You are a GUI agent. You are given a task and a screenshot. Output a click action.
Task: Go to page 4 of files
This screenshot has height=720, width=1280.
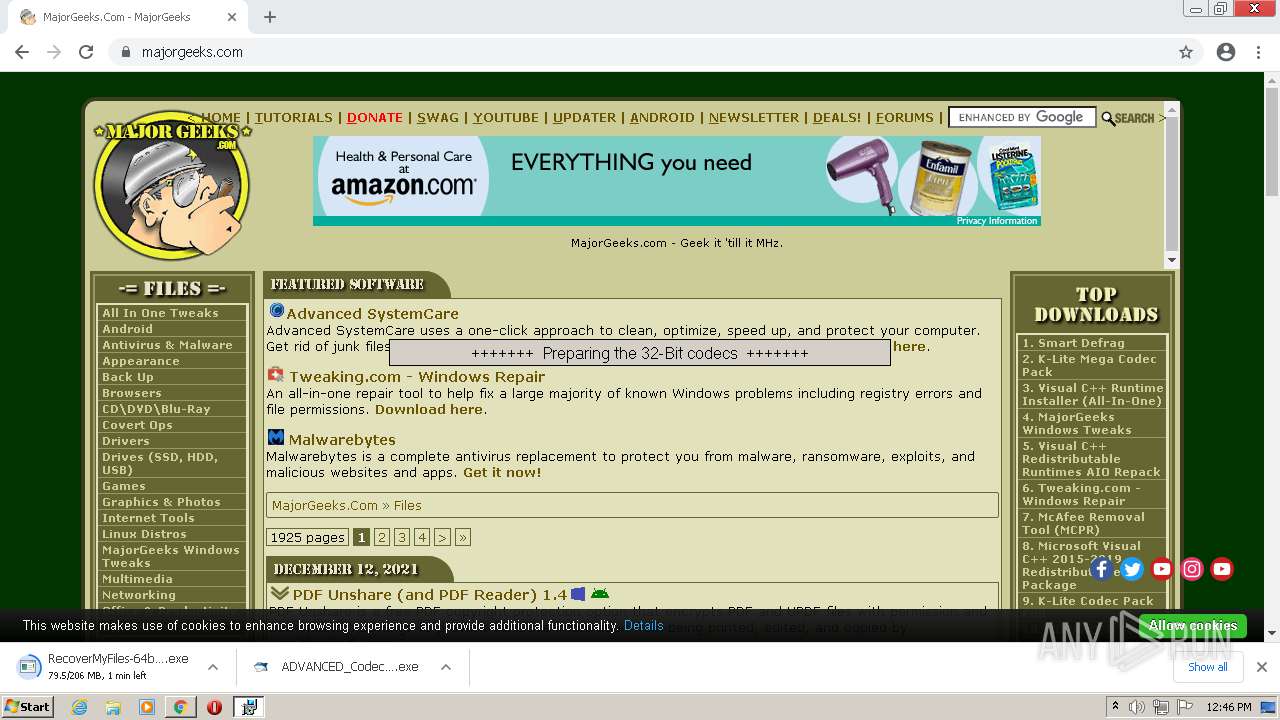[422, 537]
